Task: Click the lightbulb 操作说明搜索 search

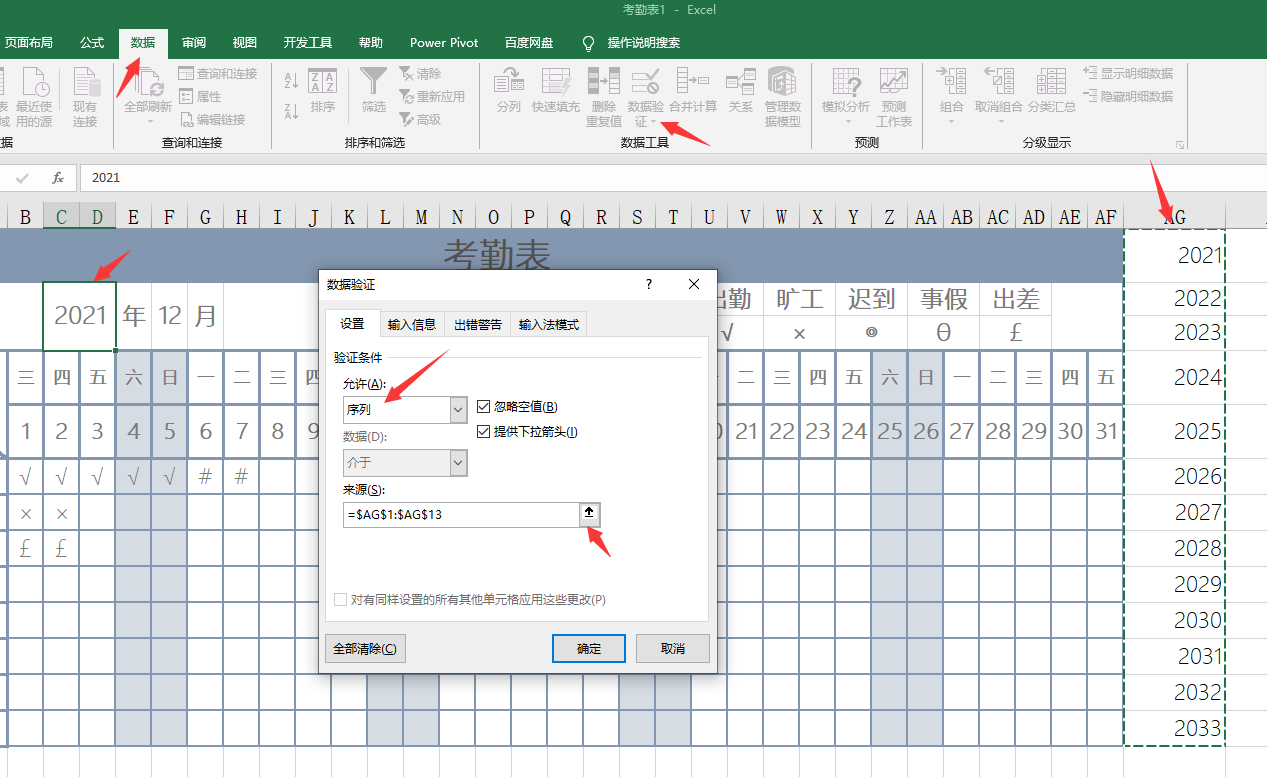Action: pyautogui.click(x=633, y=43)
